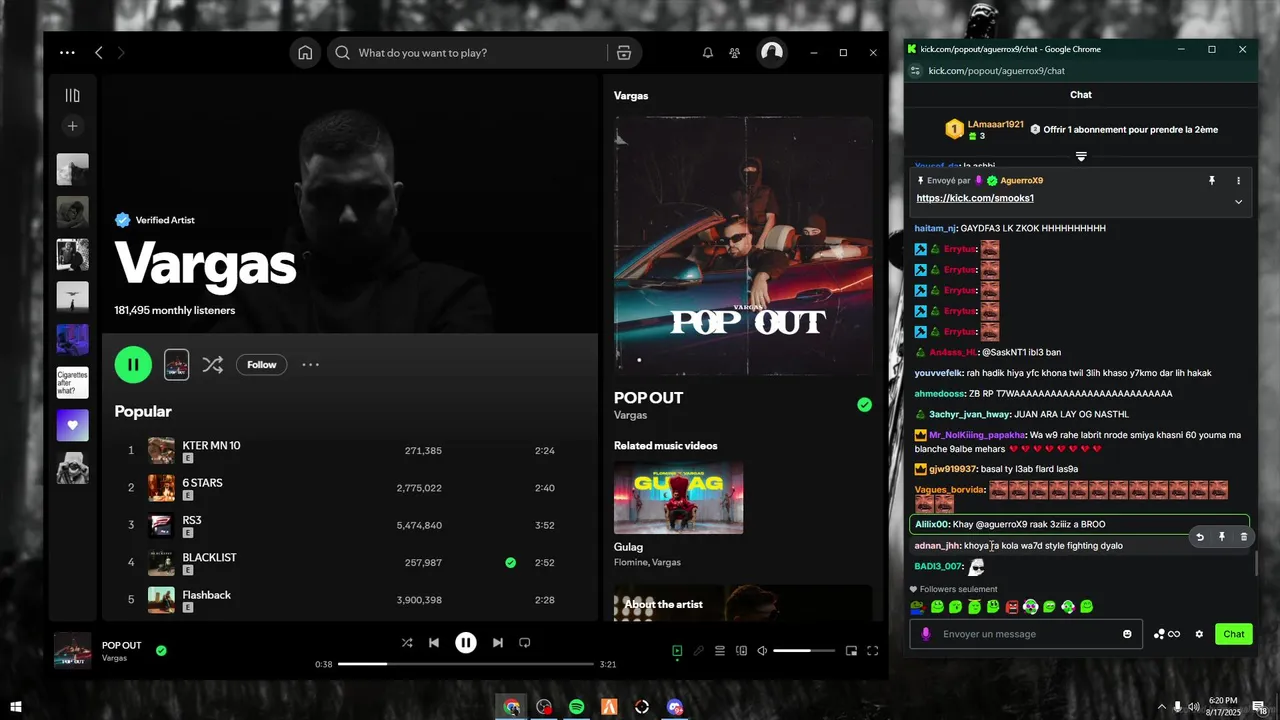Toggle shuffle in the player bar

(x=407, y=643)
